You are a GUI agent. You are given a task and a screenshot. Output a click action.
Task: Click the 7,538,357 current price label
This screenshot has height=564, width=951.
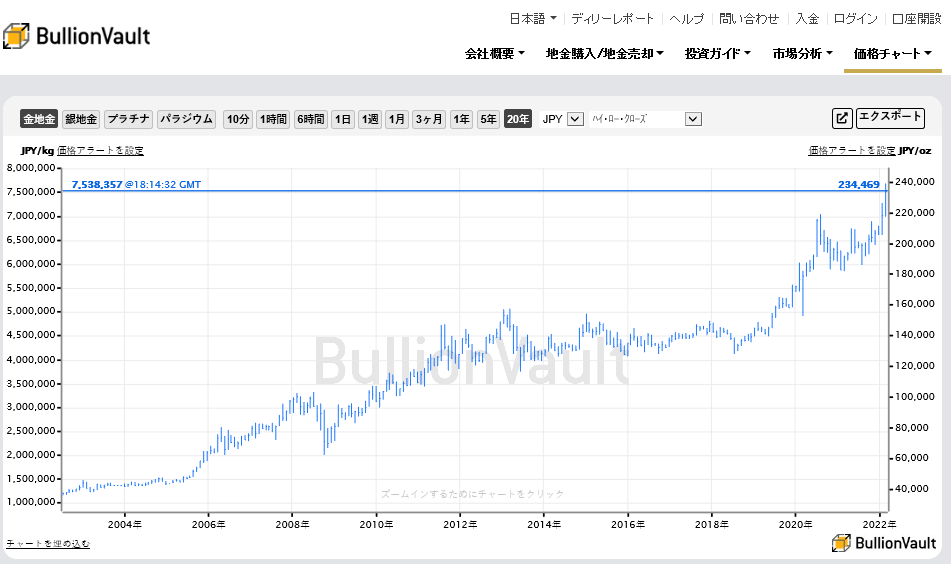point(97,184)
